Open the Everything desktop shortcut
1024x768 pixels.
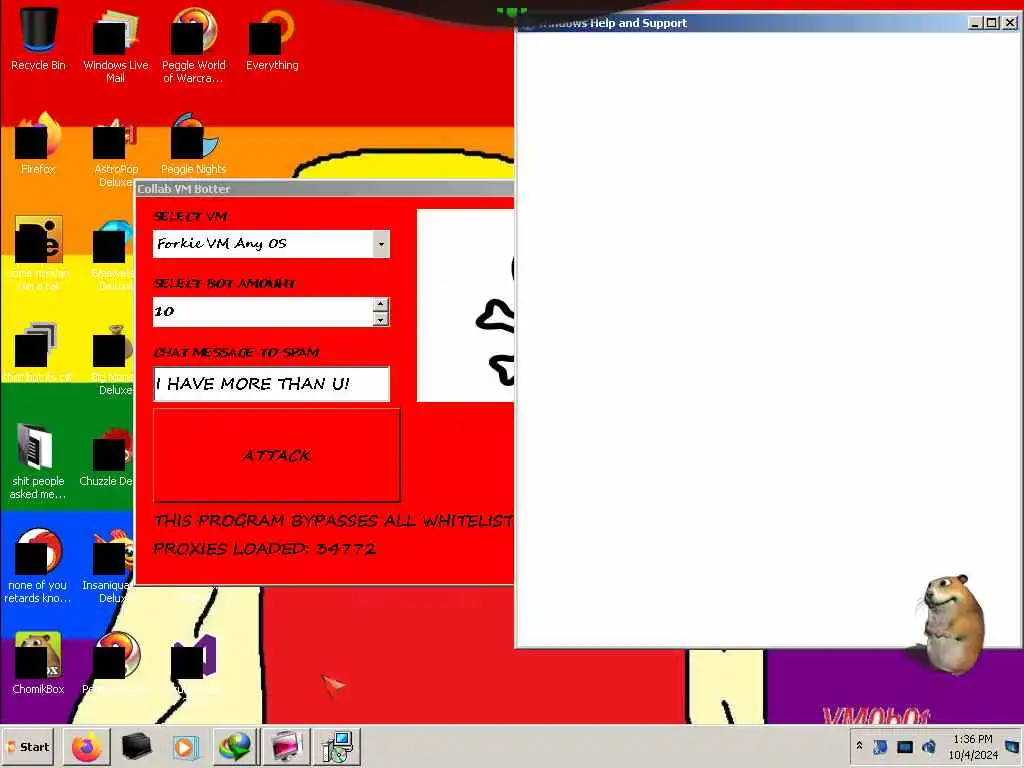[x=272, y=39]
